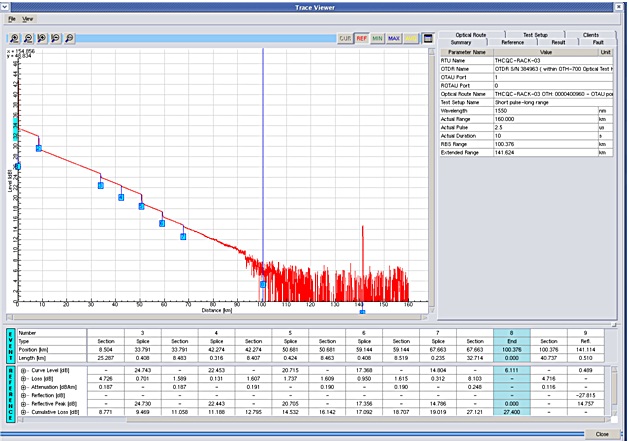Open the File menu

point(12,19)
